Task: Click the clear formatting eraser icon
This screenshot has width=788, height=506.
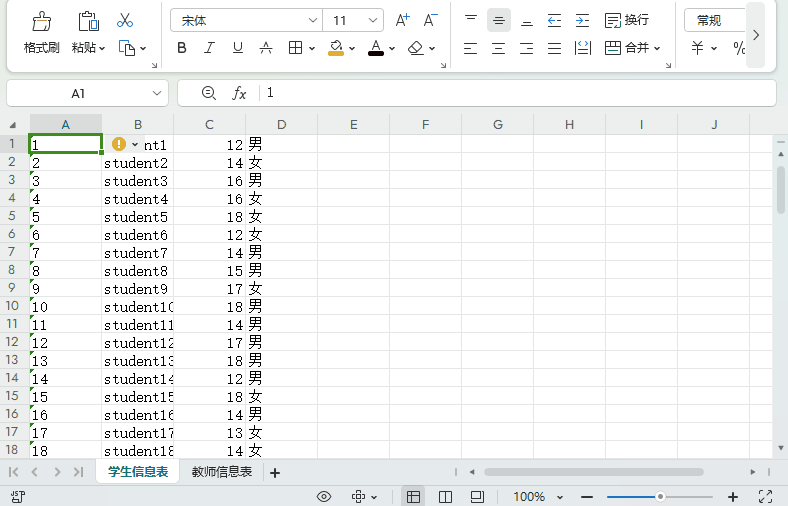Action: (417, 48)
